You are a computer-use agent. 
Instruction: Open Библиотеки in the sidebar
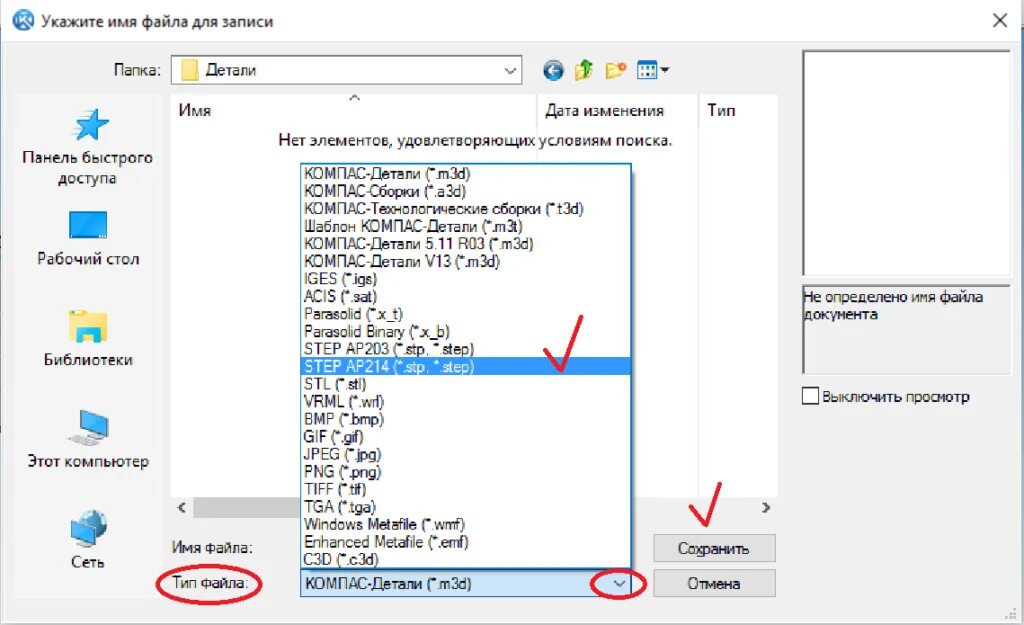88,340
